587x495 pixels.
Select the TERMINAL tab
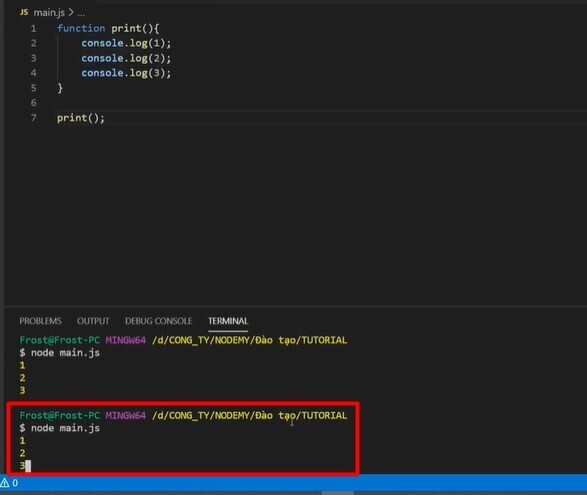228,321
